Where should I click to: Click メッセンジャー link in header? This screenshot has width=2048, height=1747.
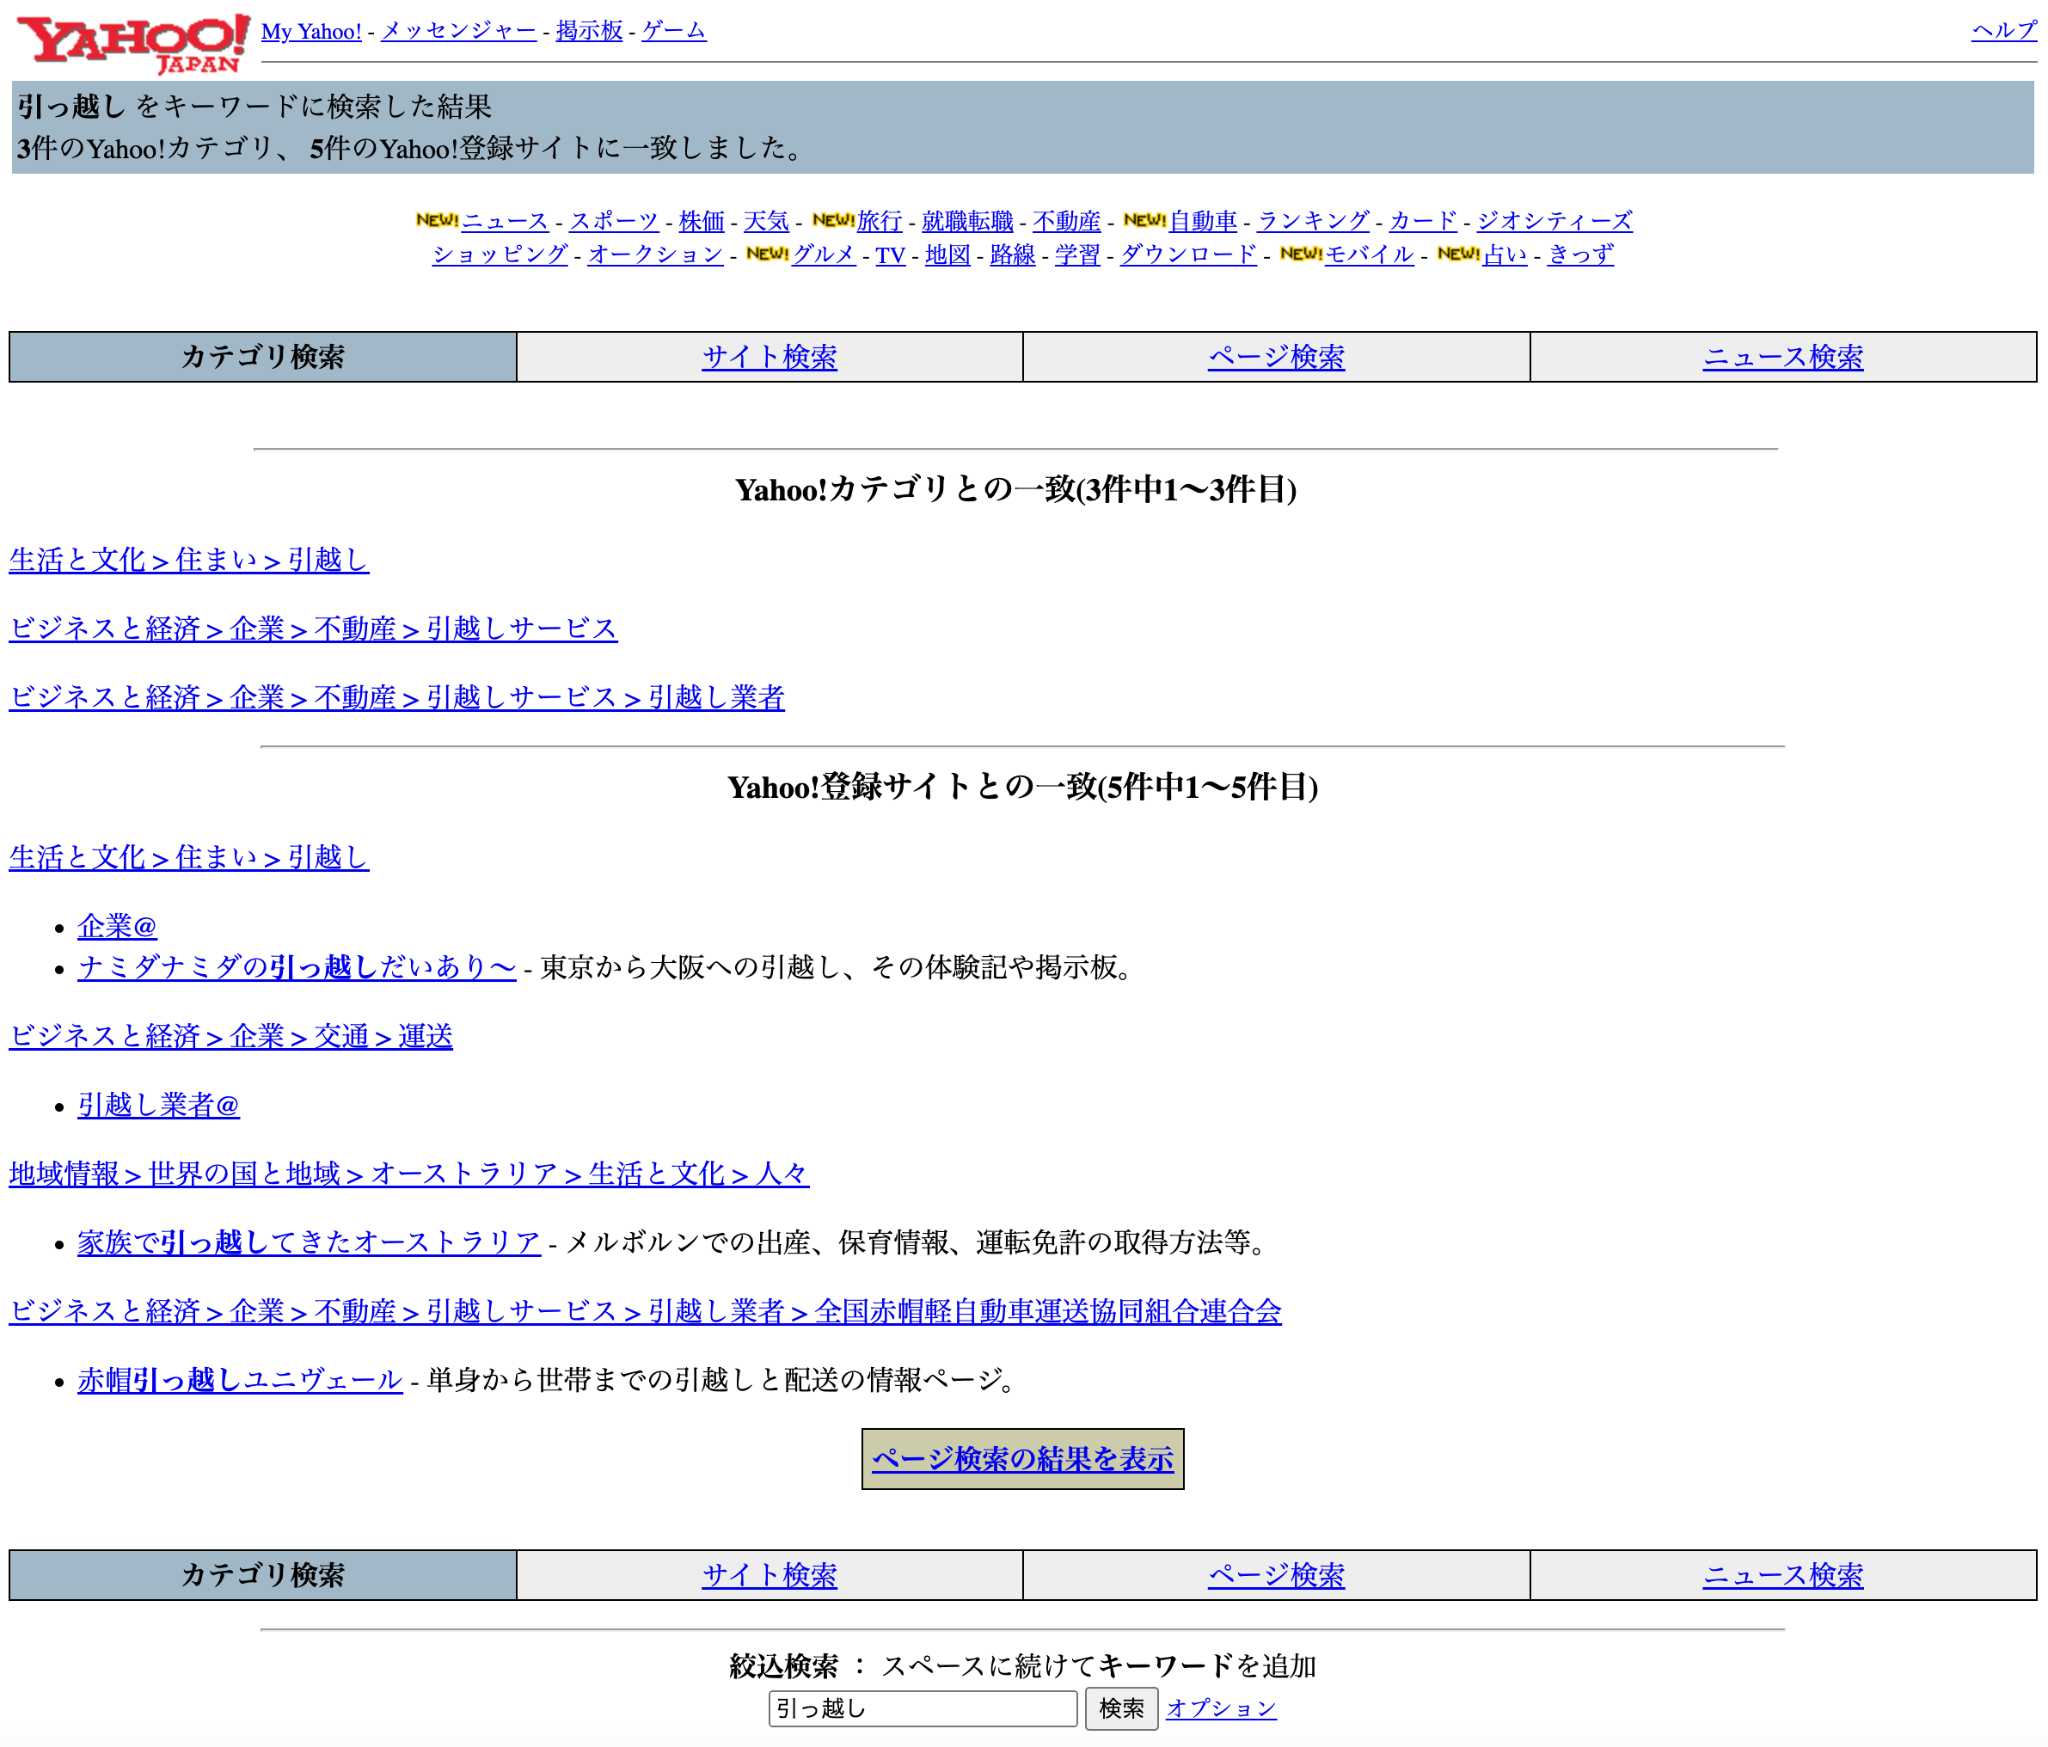459,31
